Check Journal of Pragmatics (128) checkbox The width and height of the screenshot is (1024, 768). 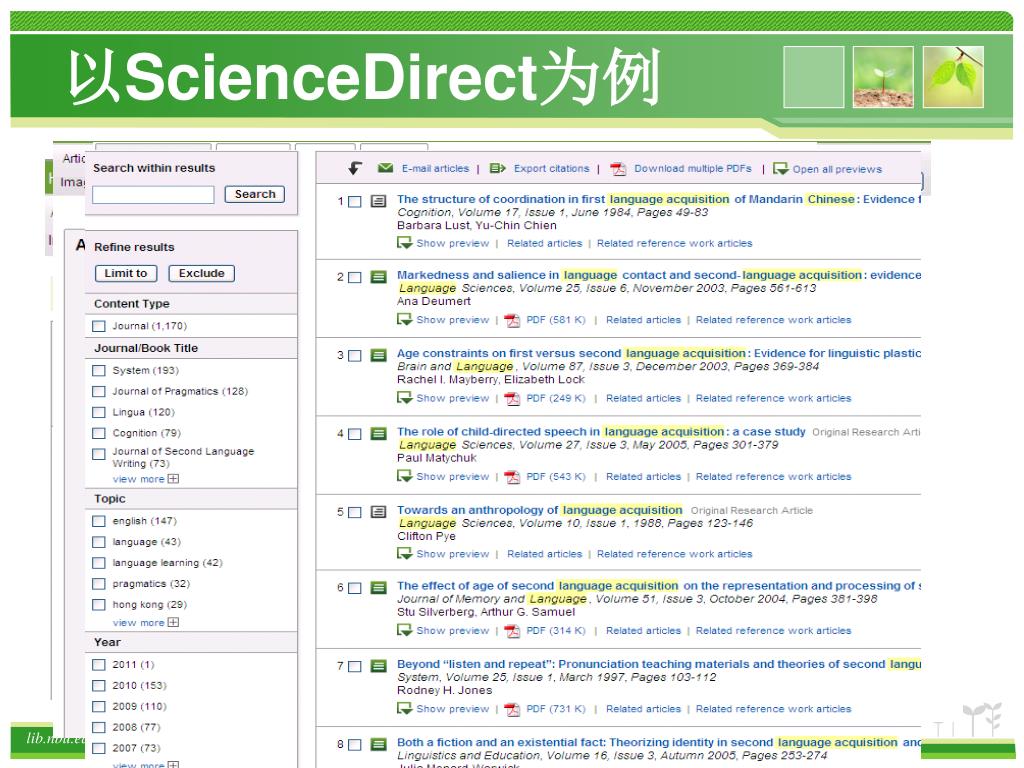pyautogui.click(x=99, y=391)
